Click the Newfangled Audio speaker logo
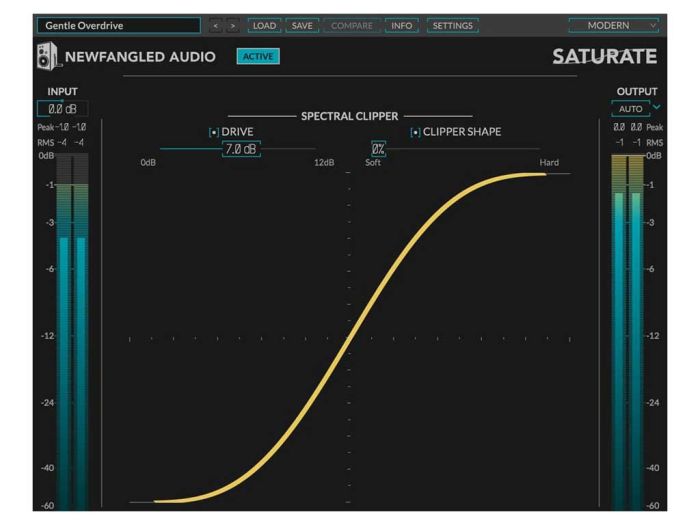700x525 pixels. click(x=48, y=56)
